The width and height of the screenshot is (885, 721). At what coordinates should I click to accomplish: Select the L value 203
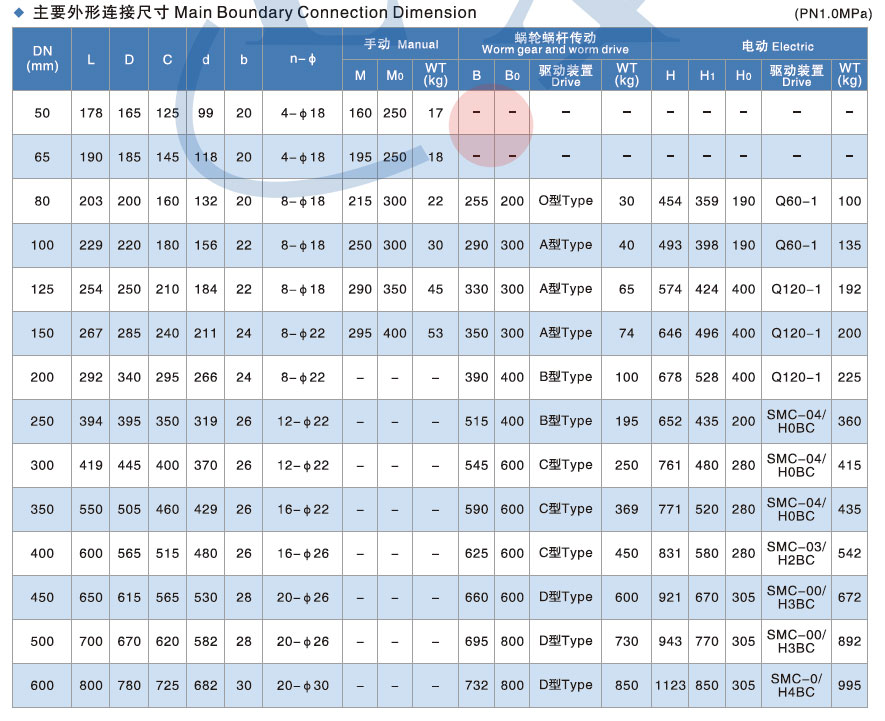pyautogui.click(x=91, y=201)
